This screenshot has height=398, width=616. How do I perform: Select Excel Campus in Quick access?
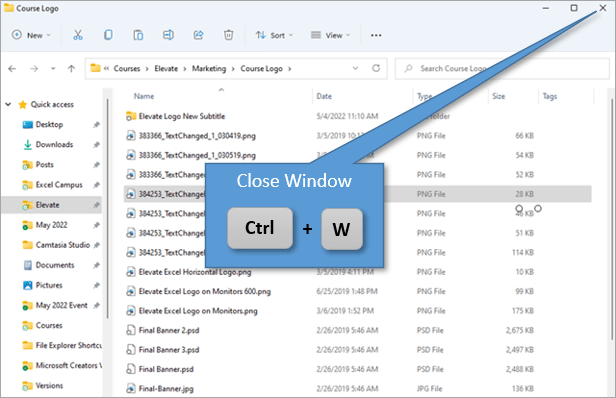click(x=59, y=185)
